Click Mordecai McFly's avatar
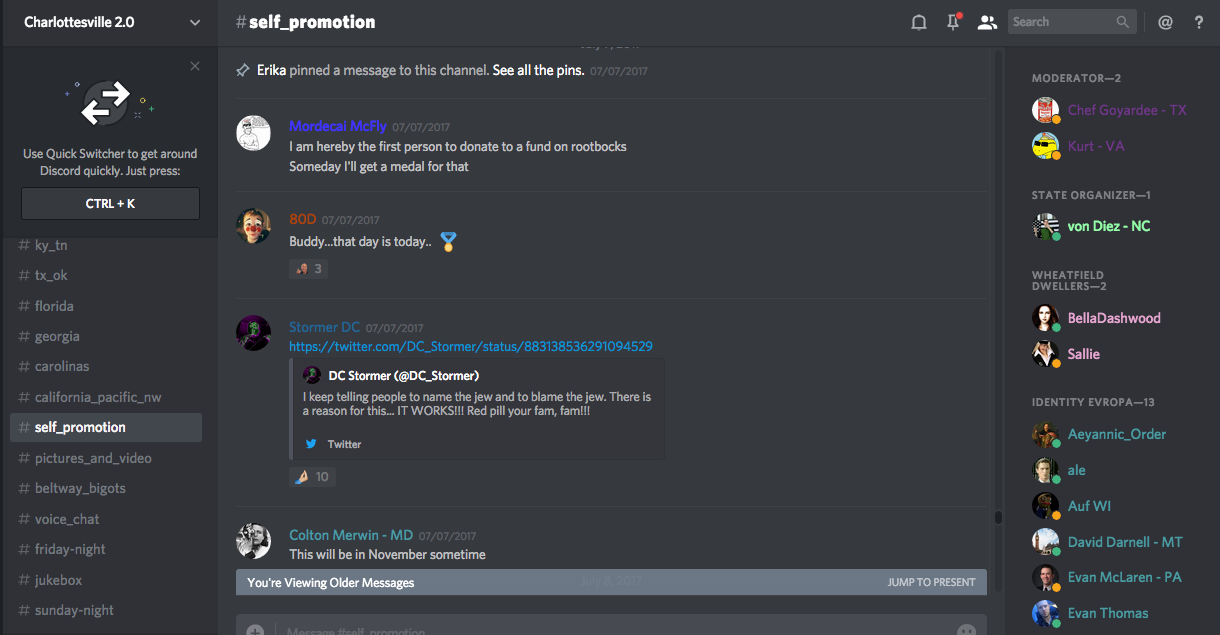The width and height of the screenshot is (1220, 635). coord(253,133)
